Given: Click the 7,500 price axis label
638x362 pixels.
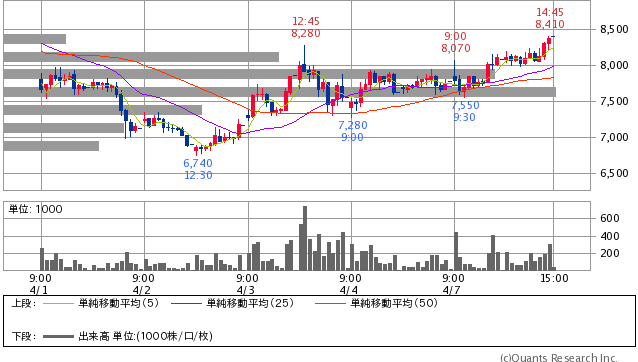Looking at the screenshot, I should [x=614, y=101].
